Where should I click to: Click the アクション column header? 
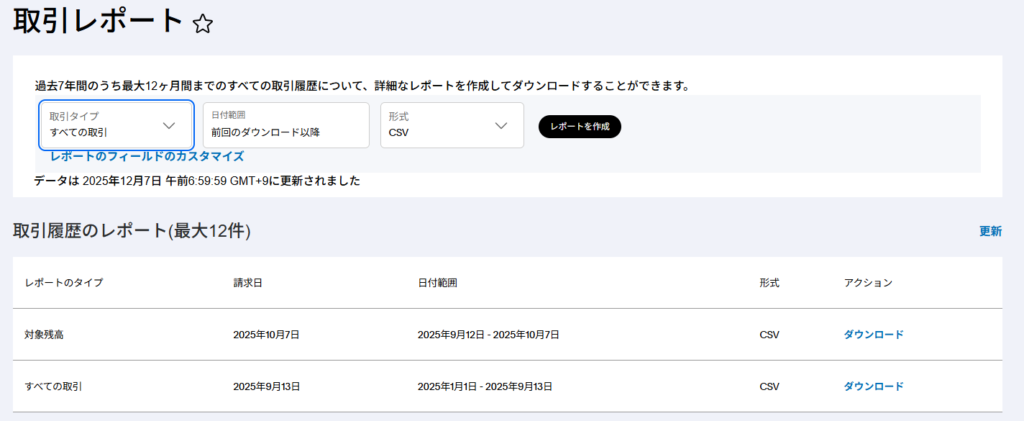coord(868,283)
